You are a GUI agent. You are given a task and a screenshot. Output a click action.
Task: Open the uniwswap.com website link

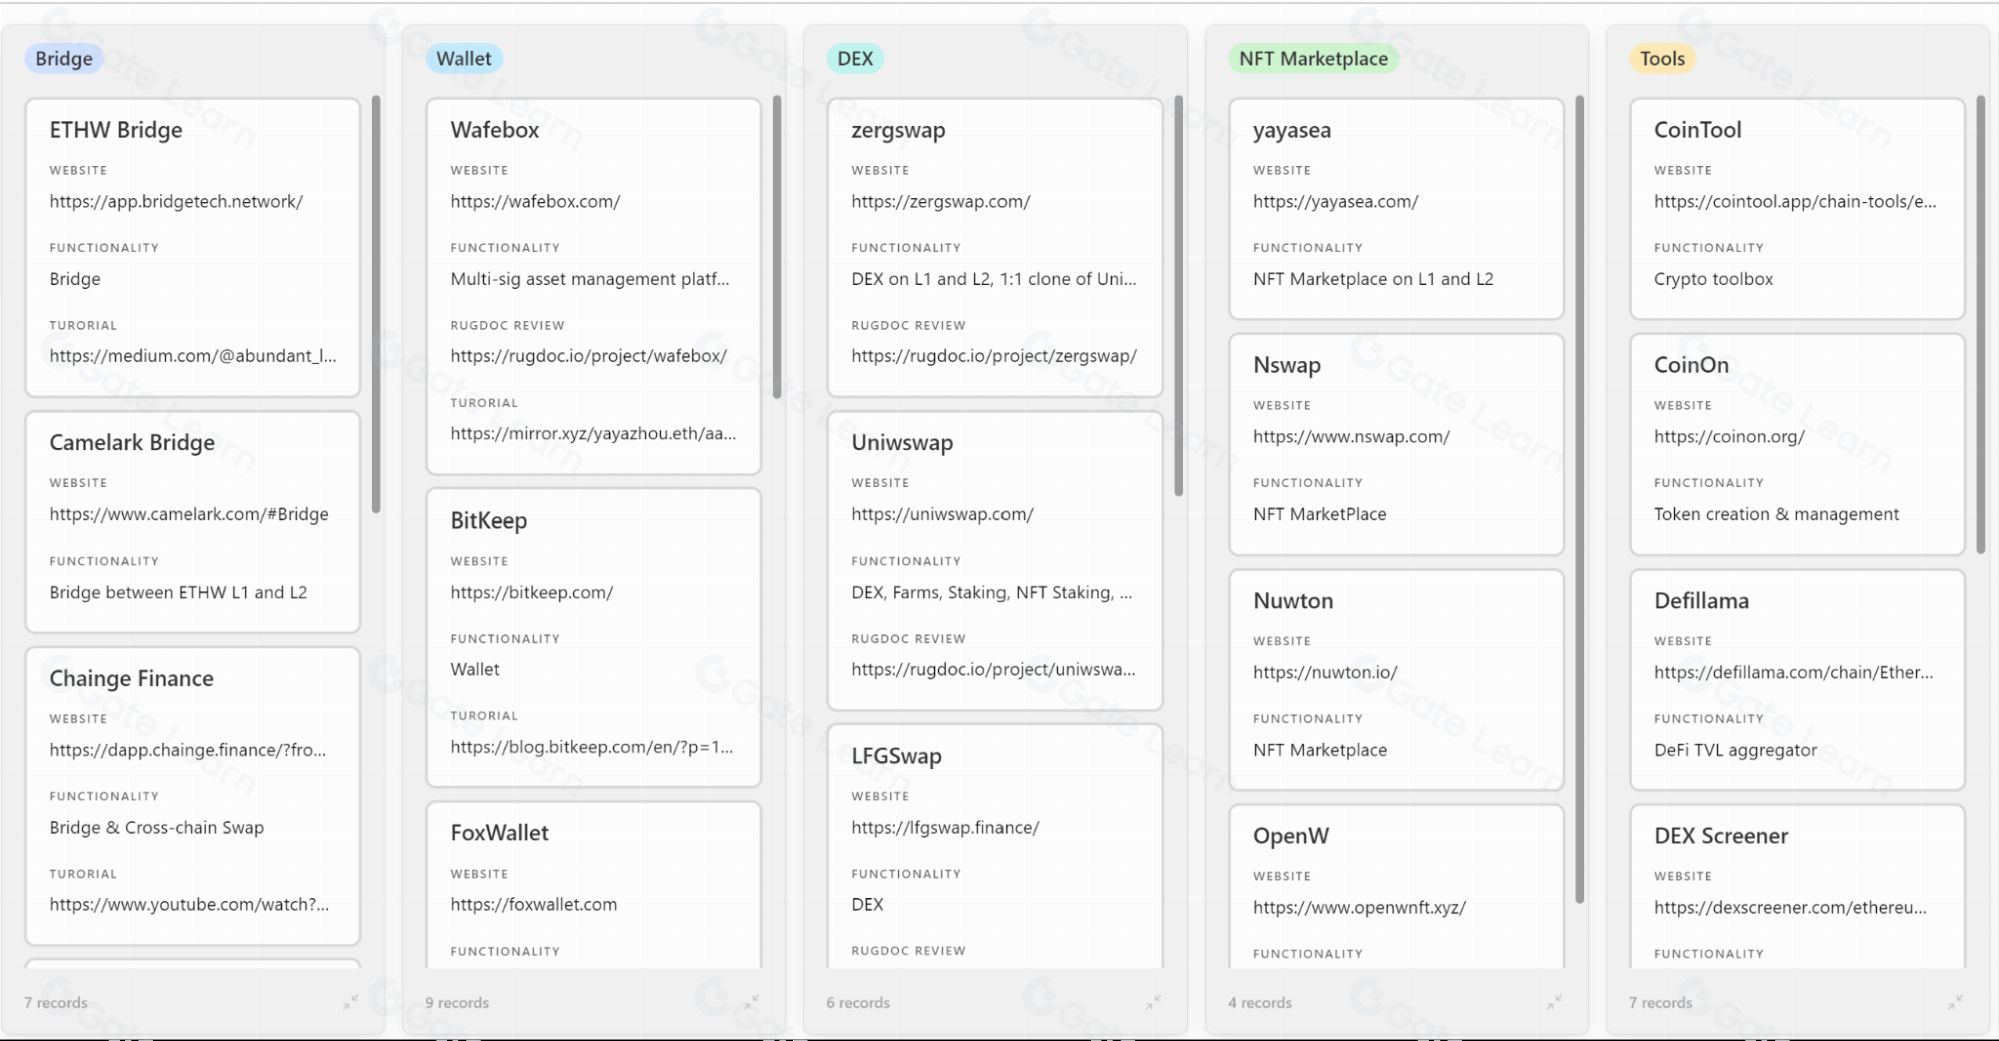[942, 514]
